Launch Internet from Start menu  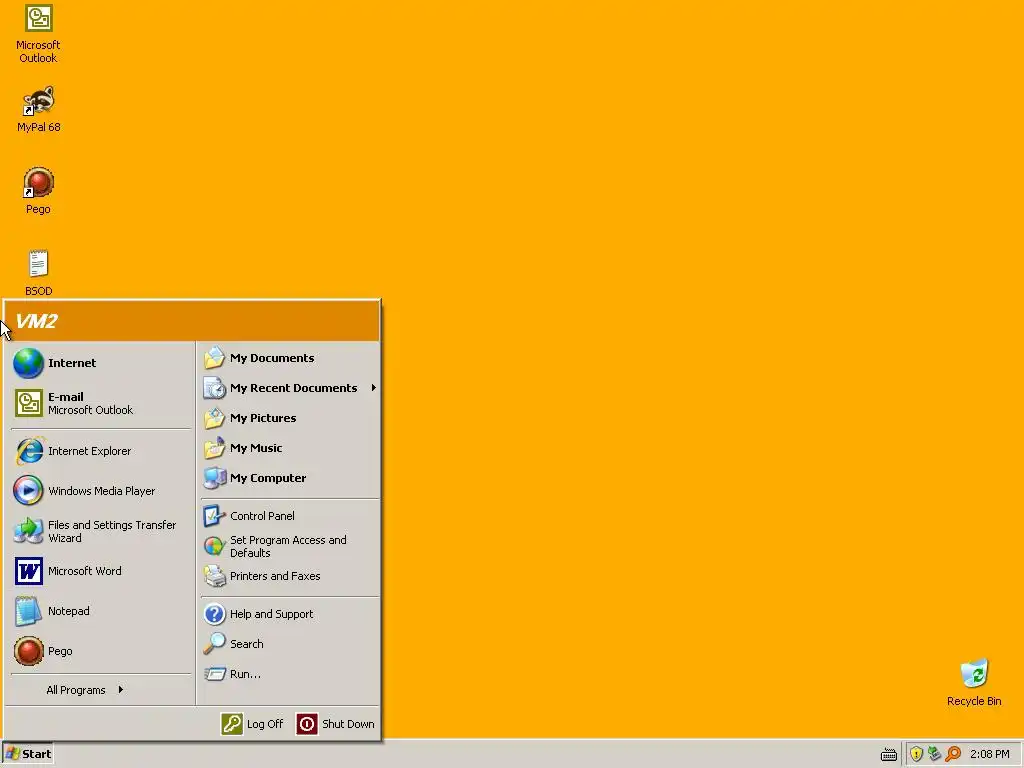[101, 363]
